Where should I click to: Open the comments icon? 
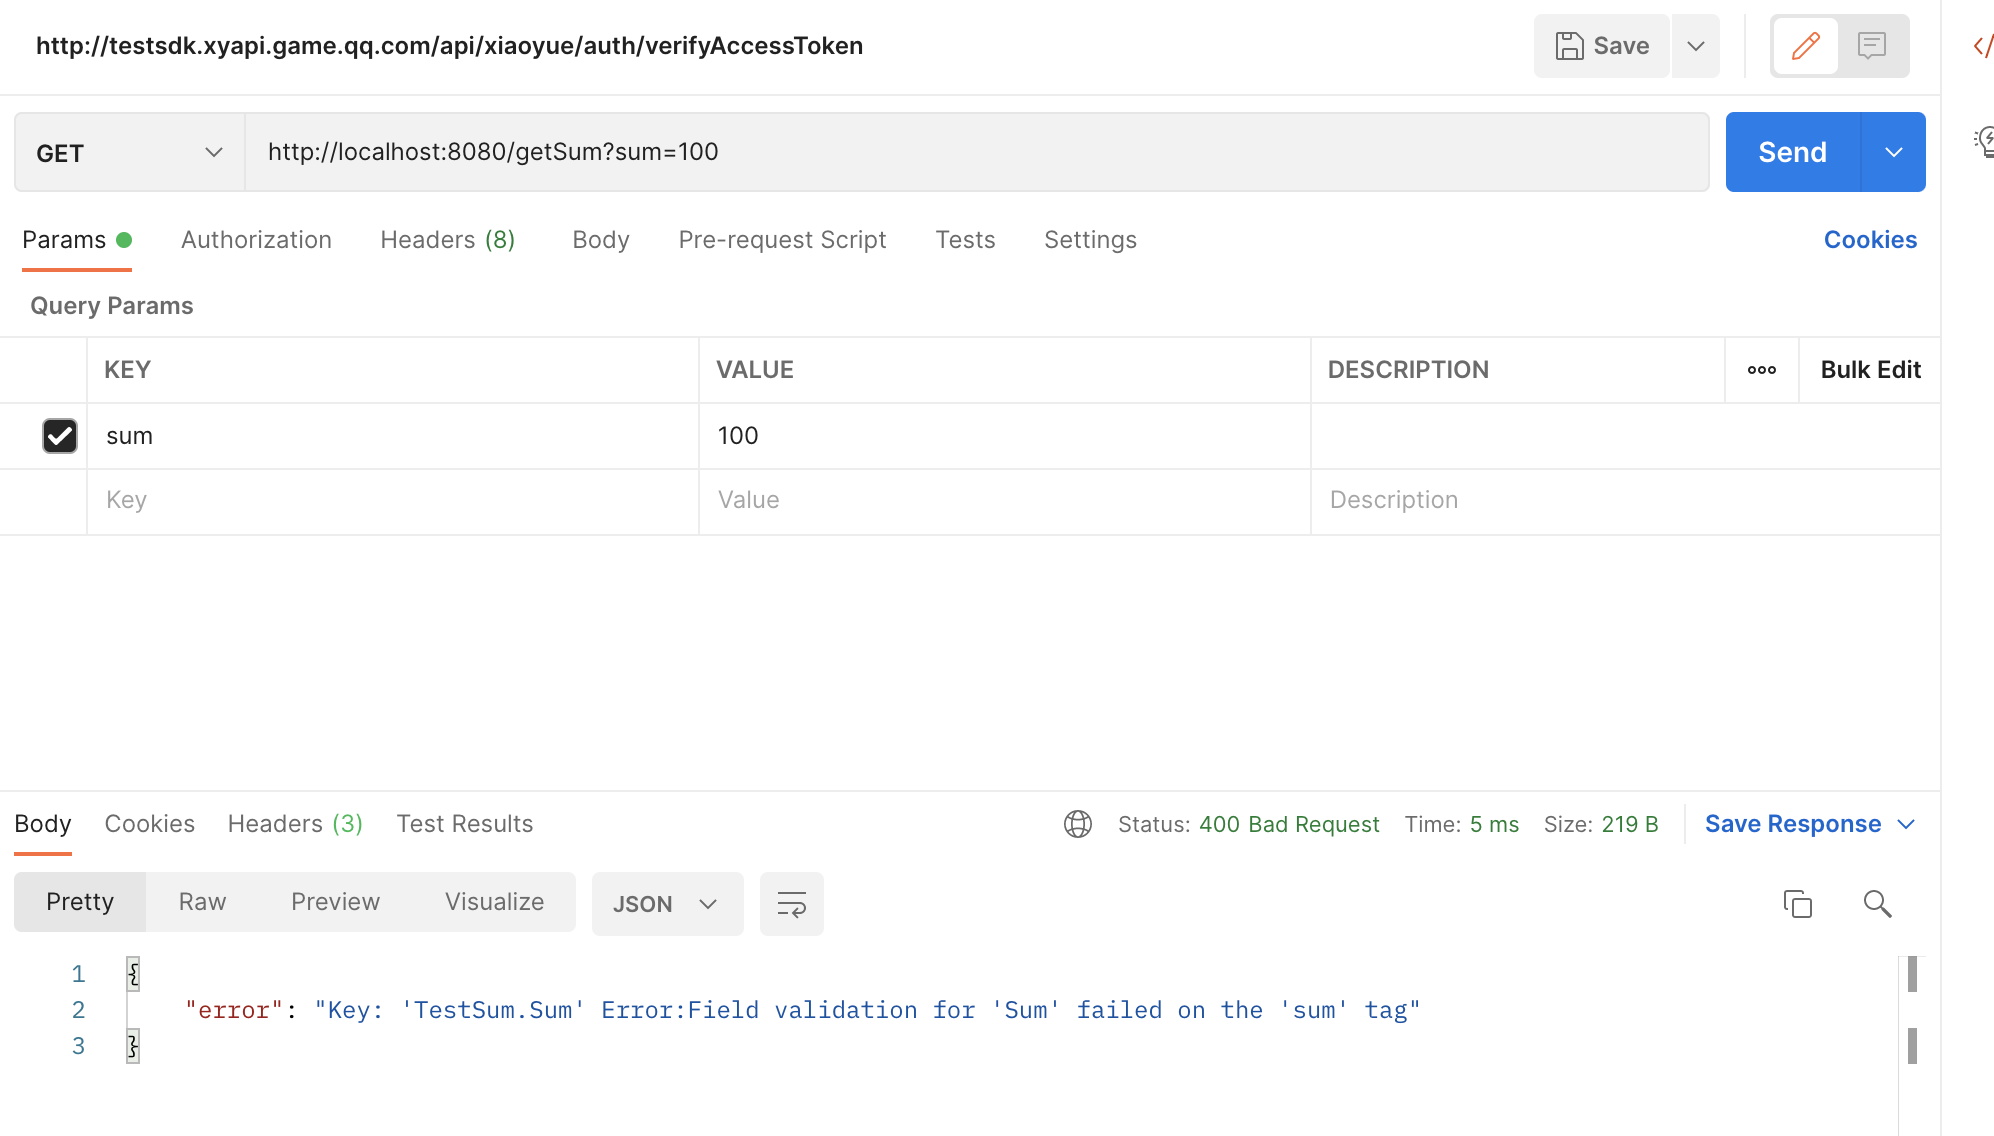(1871, 46)
